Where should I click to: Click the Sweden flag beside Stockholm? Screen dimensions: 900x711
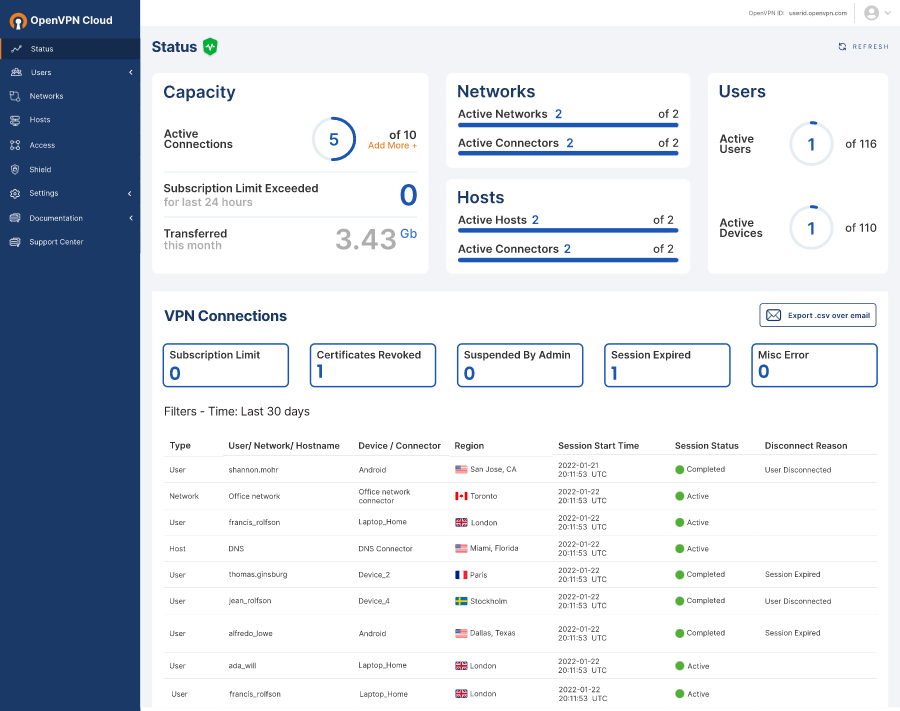(461, 601)
